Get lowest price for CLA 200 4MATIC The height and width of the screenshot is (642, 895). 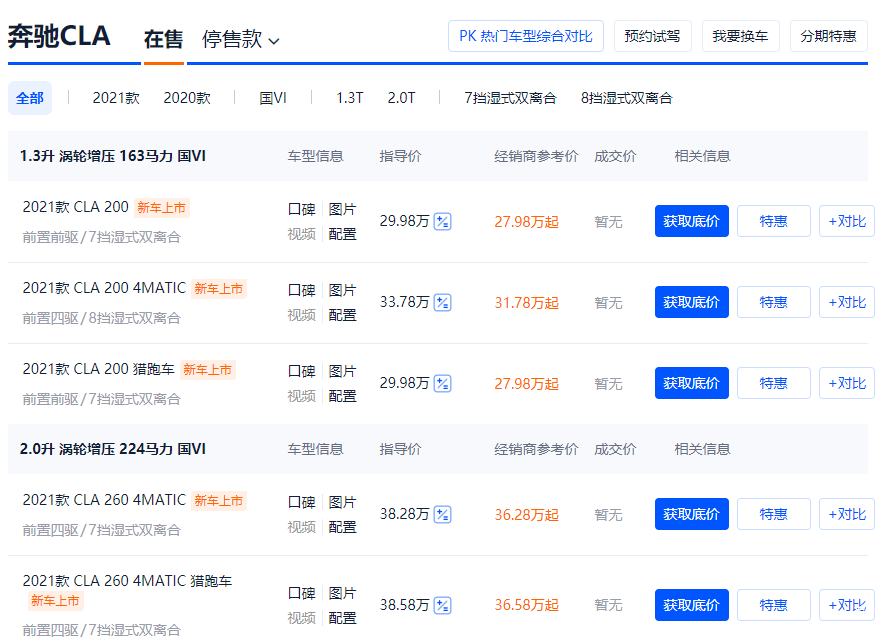691,302
